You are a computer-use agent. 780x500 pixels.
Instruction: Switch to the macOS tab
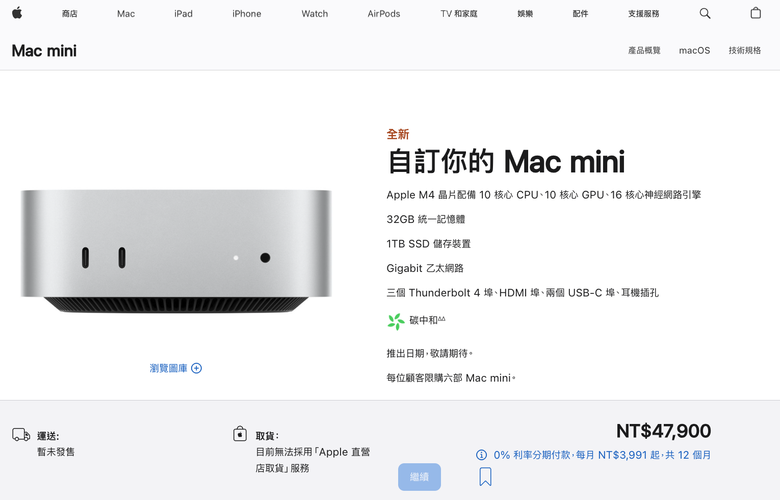[x=694, y=50]
